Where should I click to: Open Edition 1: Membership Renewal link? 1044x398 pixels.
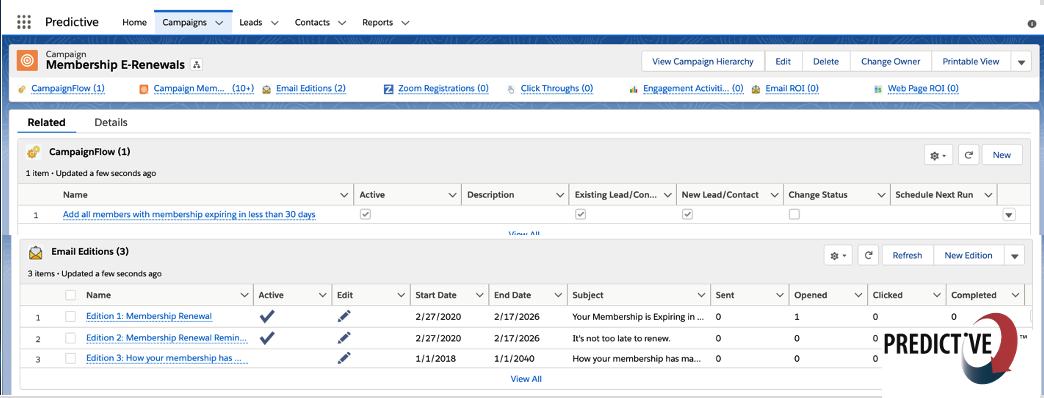click(149, 317)
